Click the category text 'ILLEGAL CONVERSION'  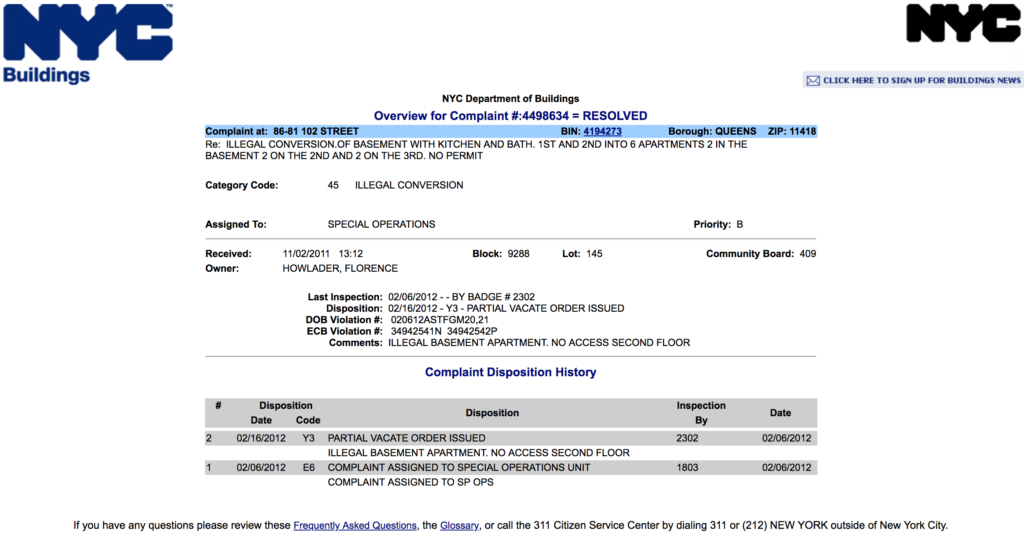click(x=409, y=186)
